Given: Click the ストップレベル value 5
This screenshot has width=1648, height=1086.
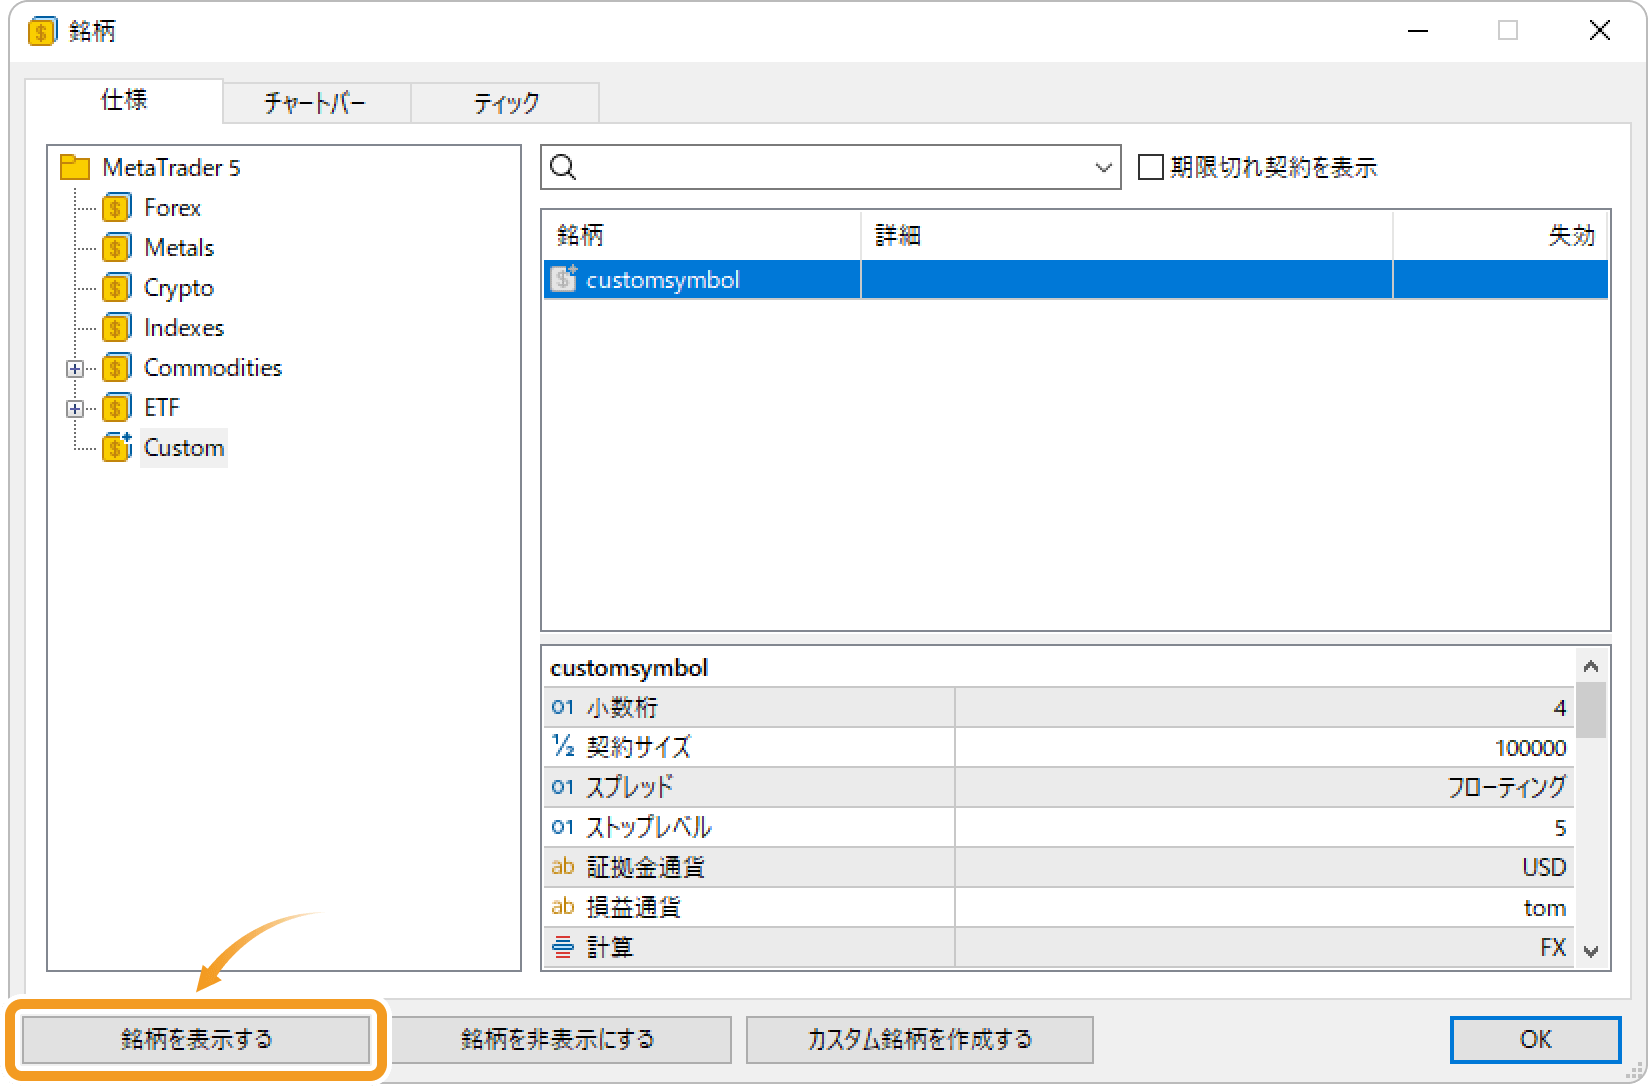Looking at the screenshot, I should (1560, 828).
